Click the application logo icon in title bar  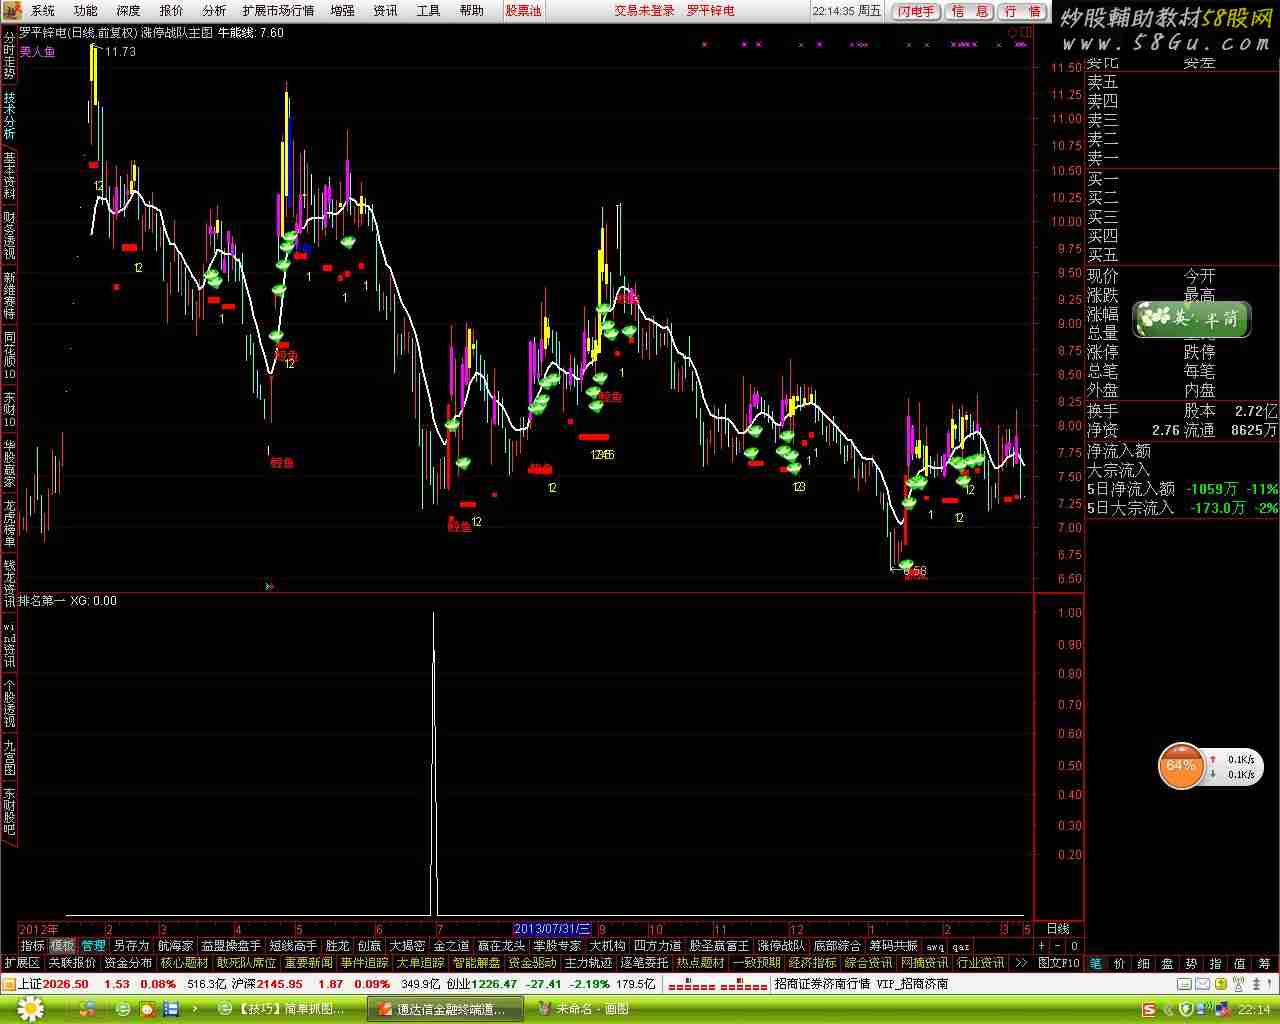tap(10, 11)
